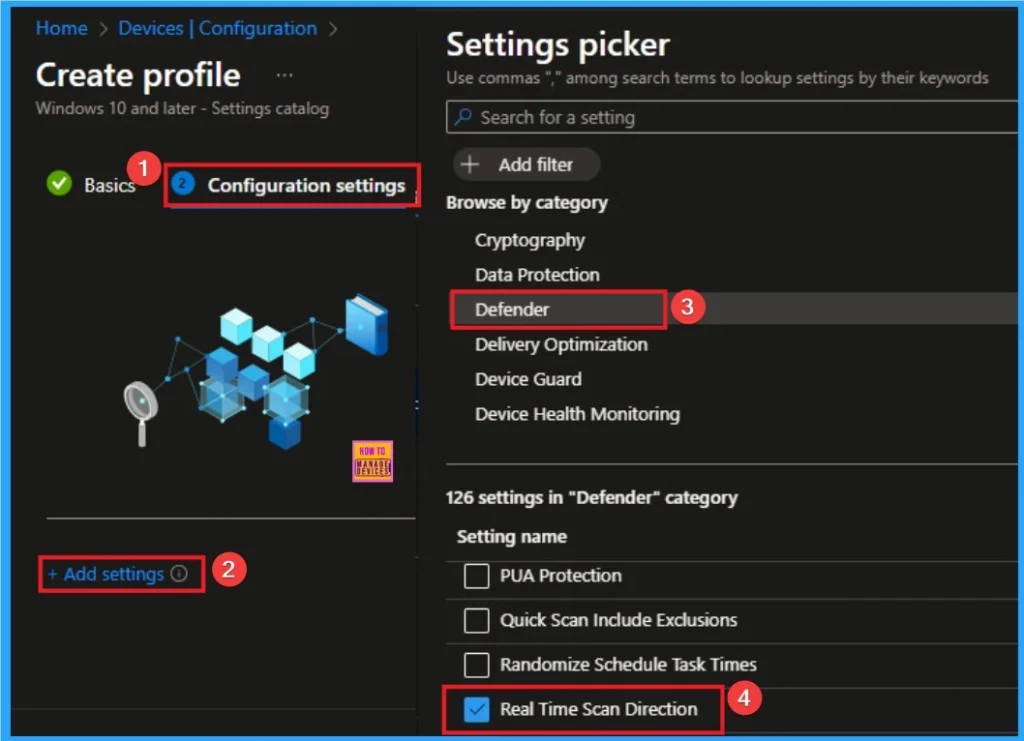The width and height of the screenshot is (1024, 741).
Task: Enable the PUA Protection checkbox
Action: 476,575
